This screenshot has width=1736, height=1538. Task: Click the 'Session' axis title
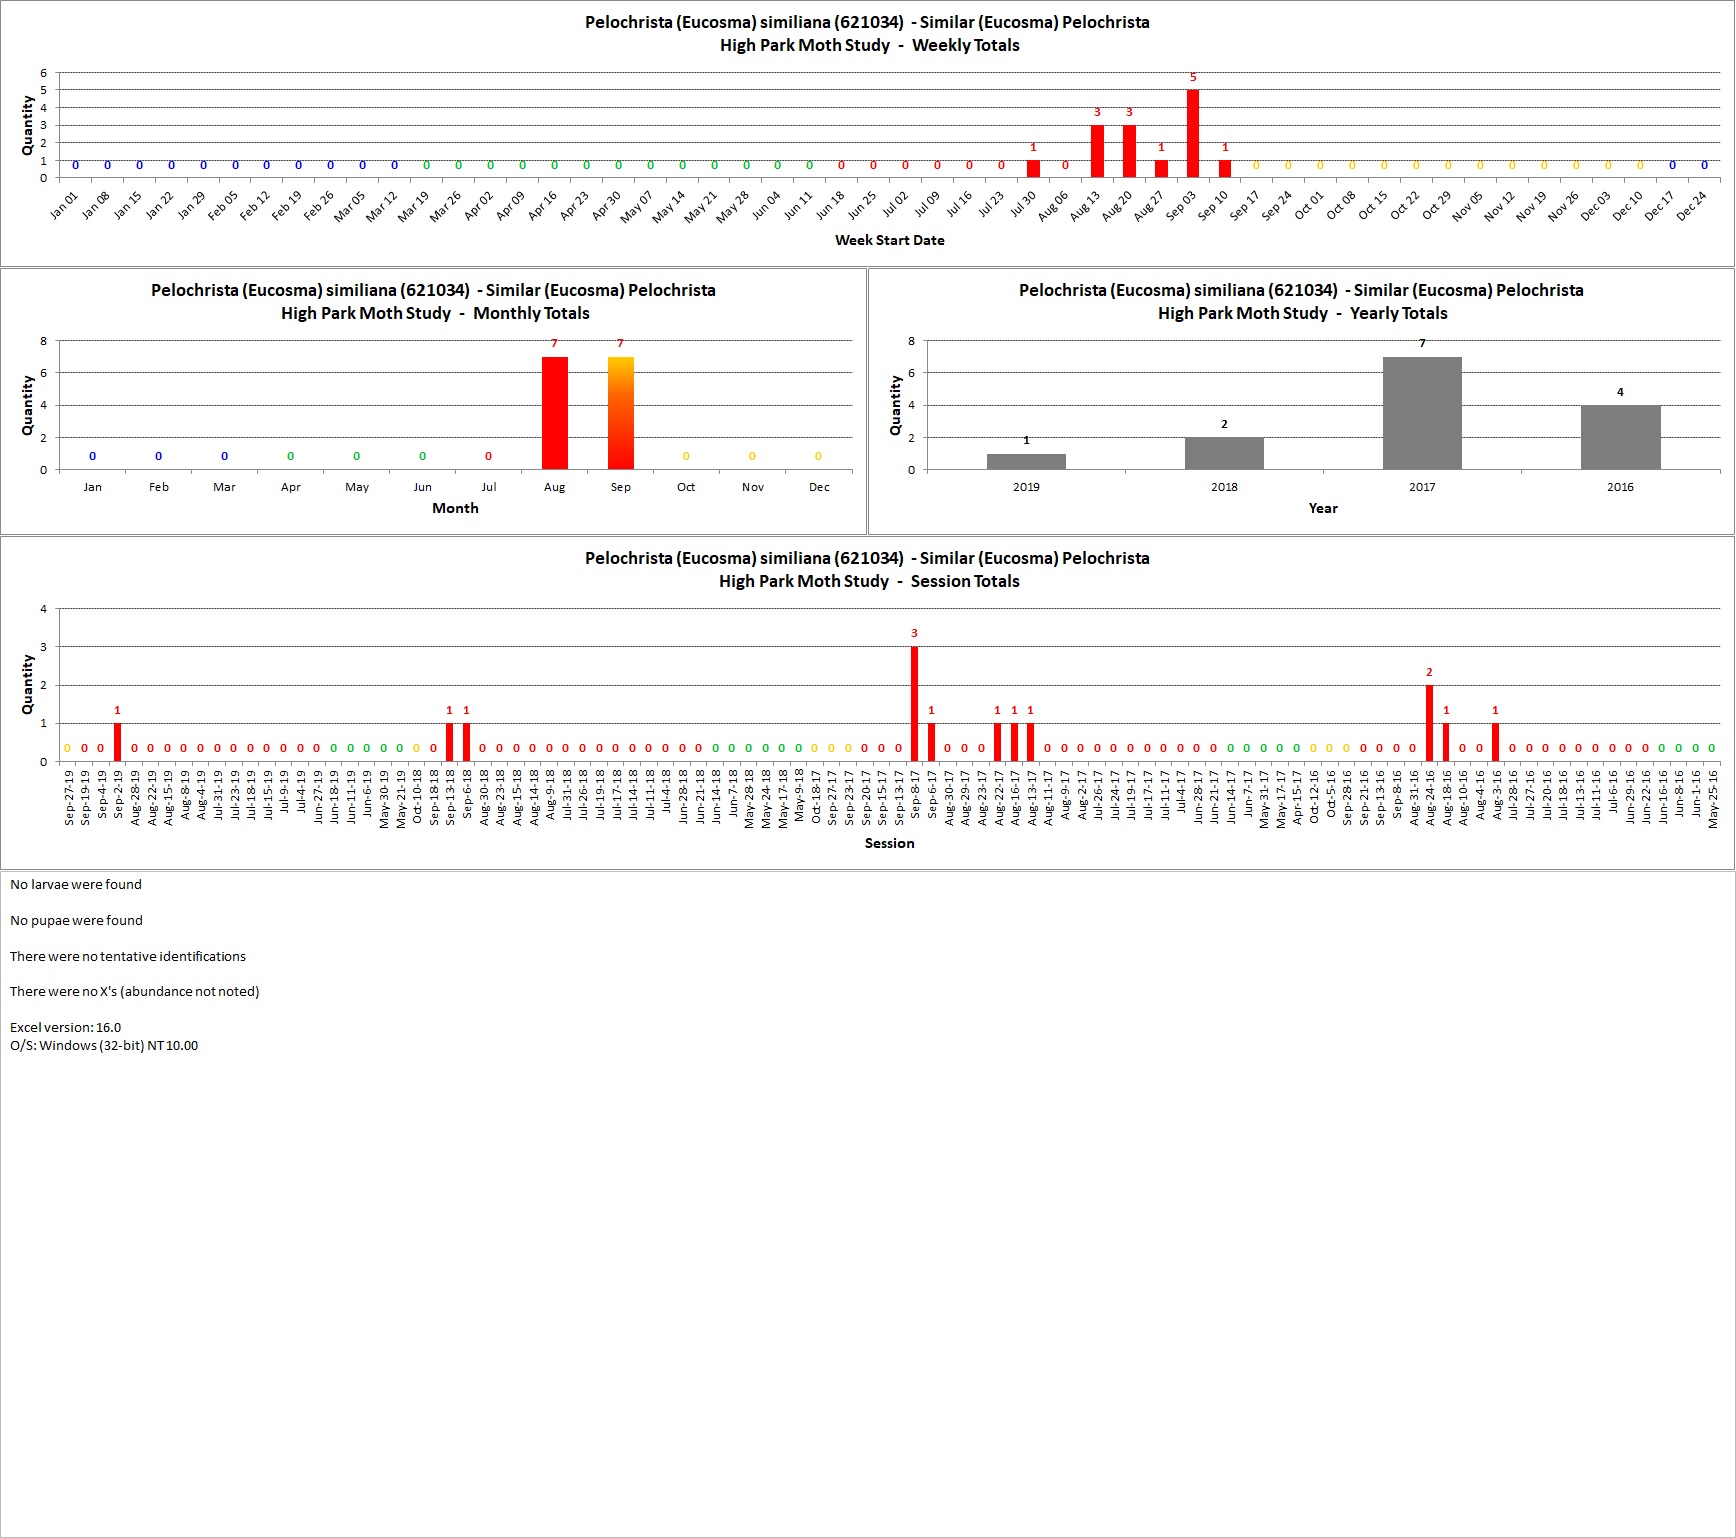tap(890, 843)
